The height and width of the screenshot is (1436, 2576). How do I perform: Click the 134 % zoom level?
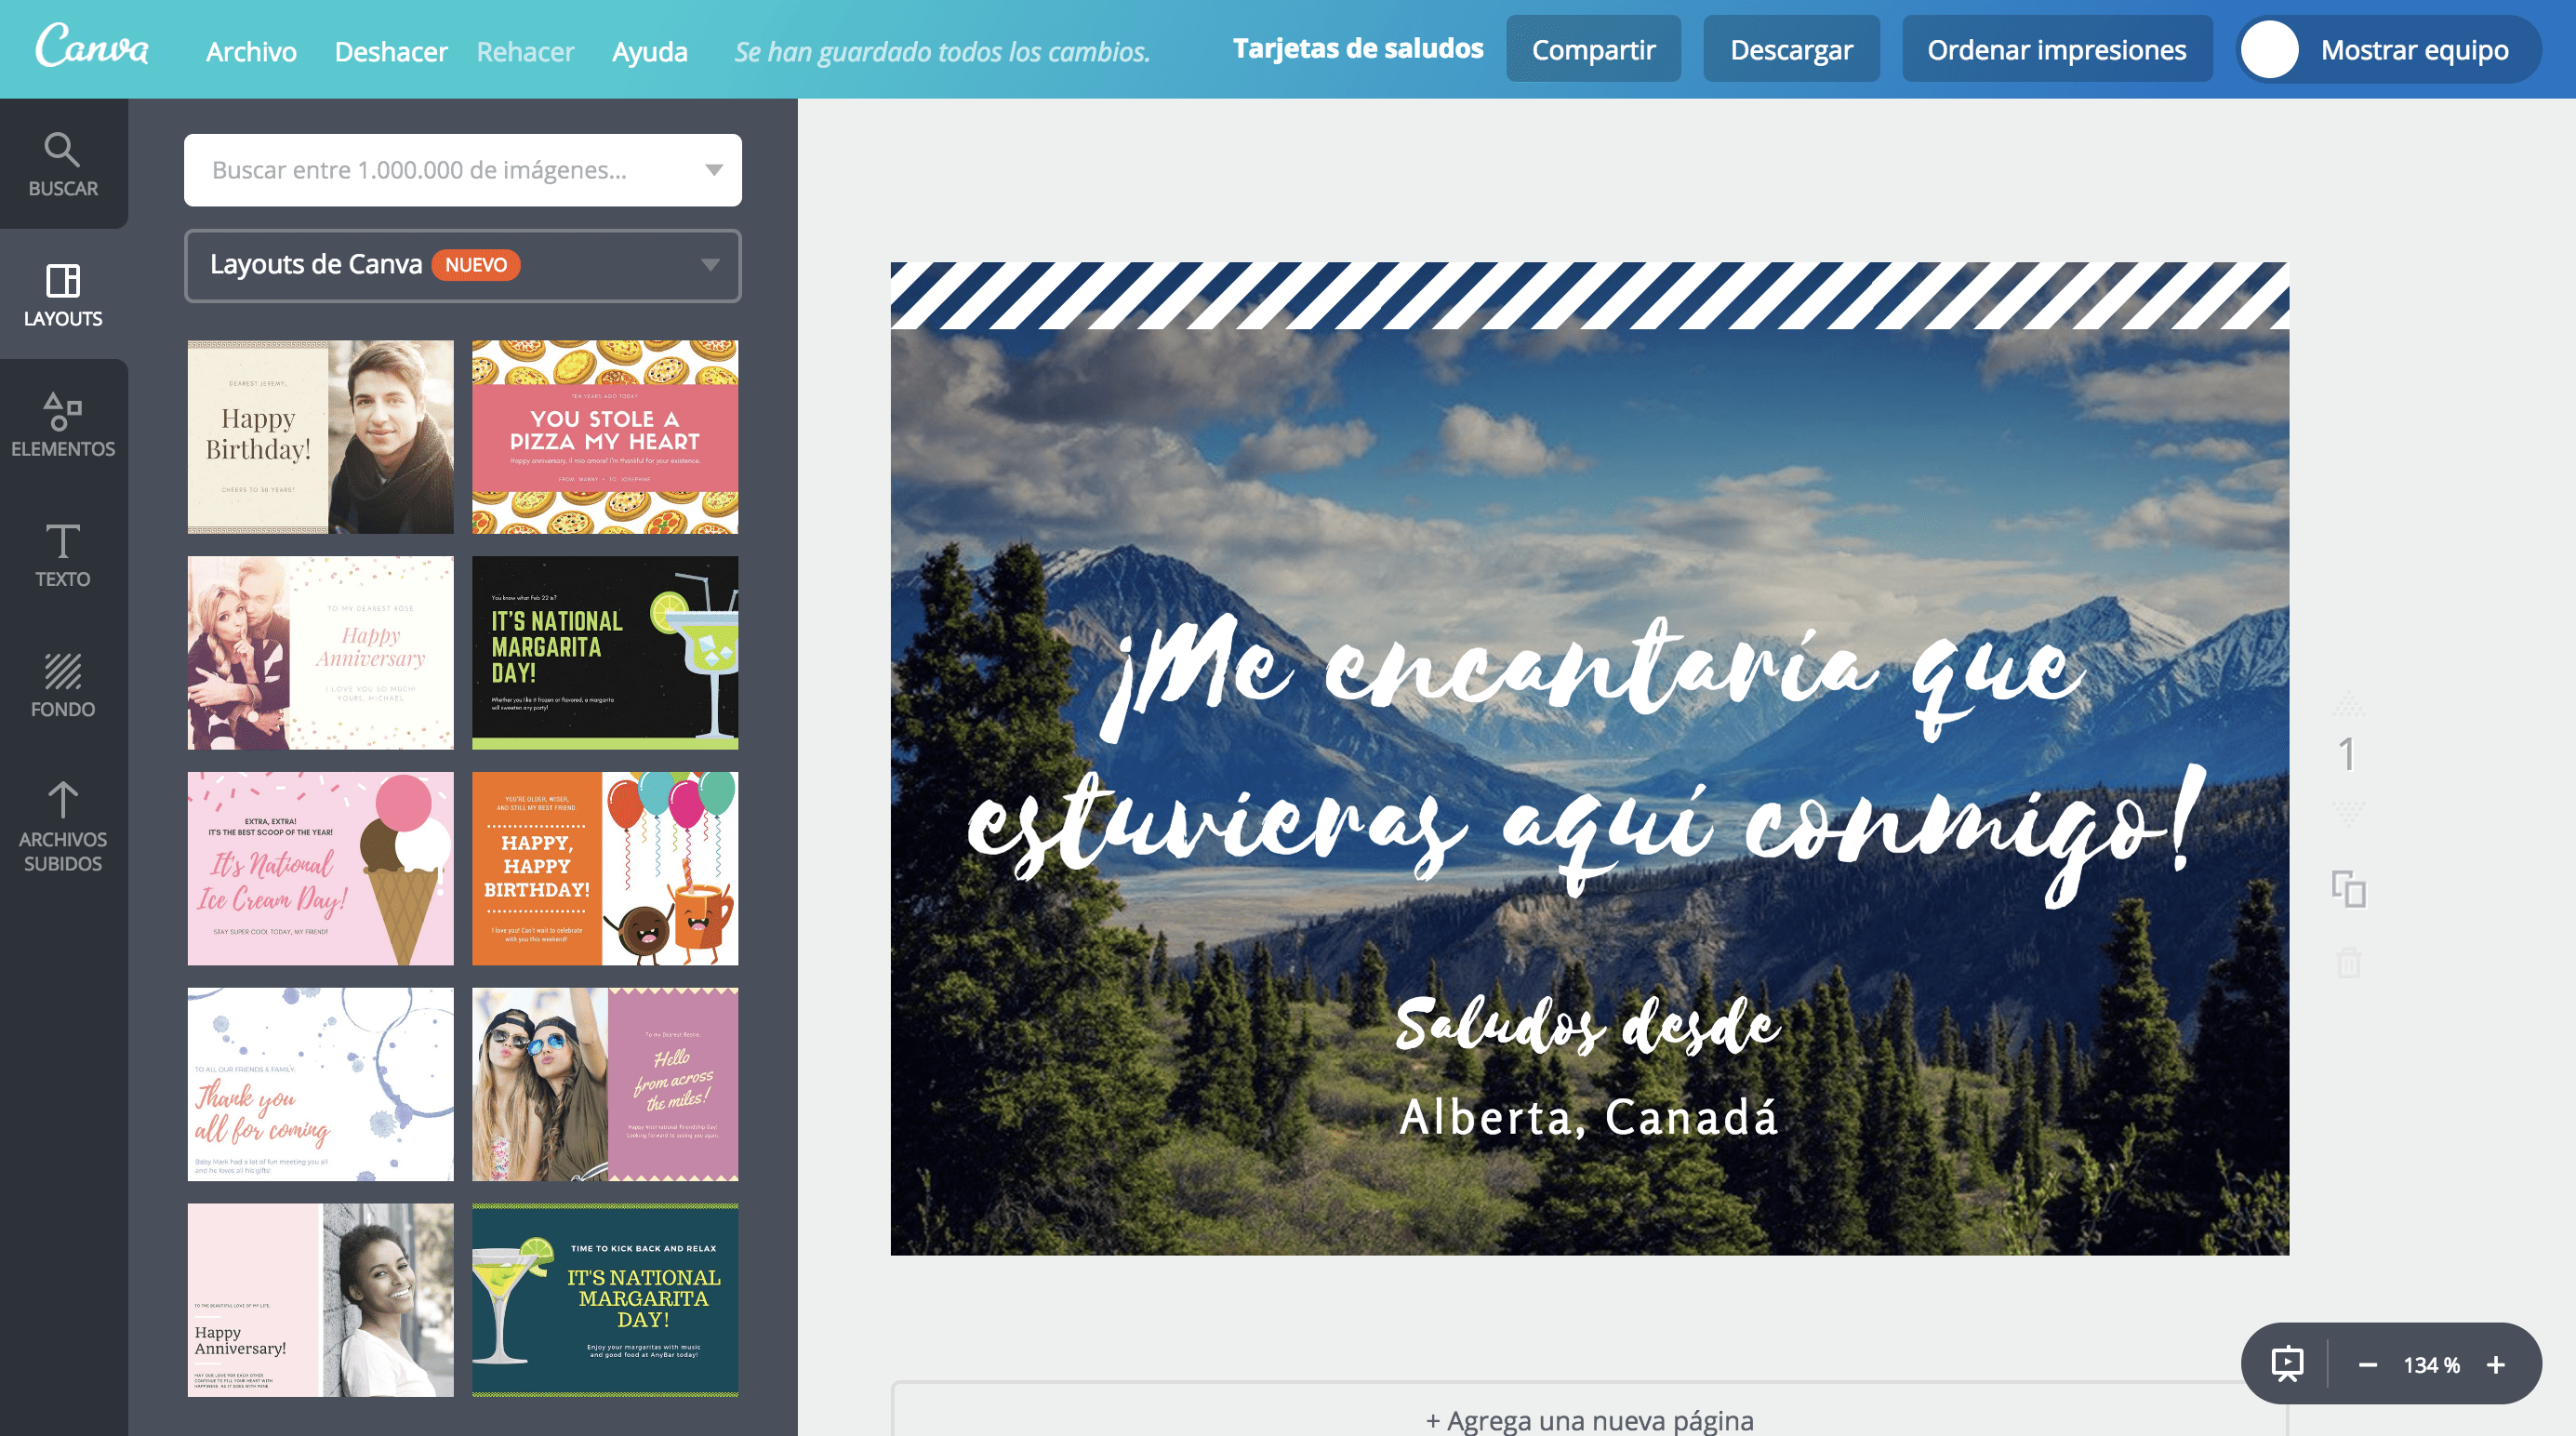2431,1365
